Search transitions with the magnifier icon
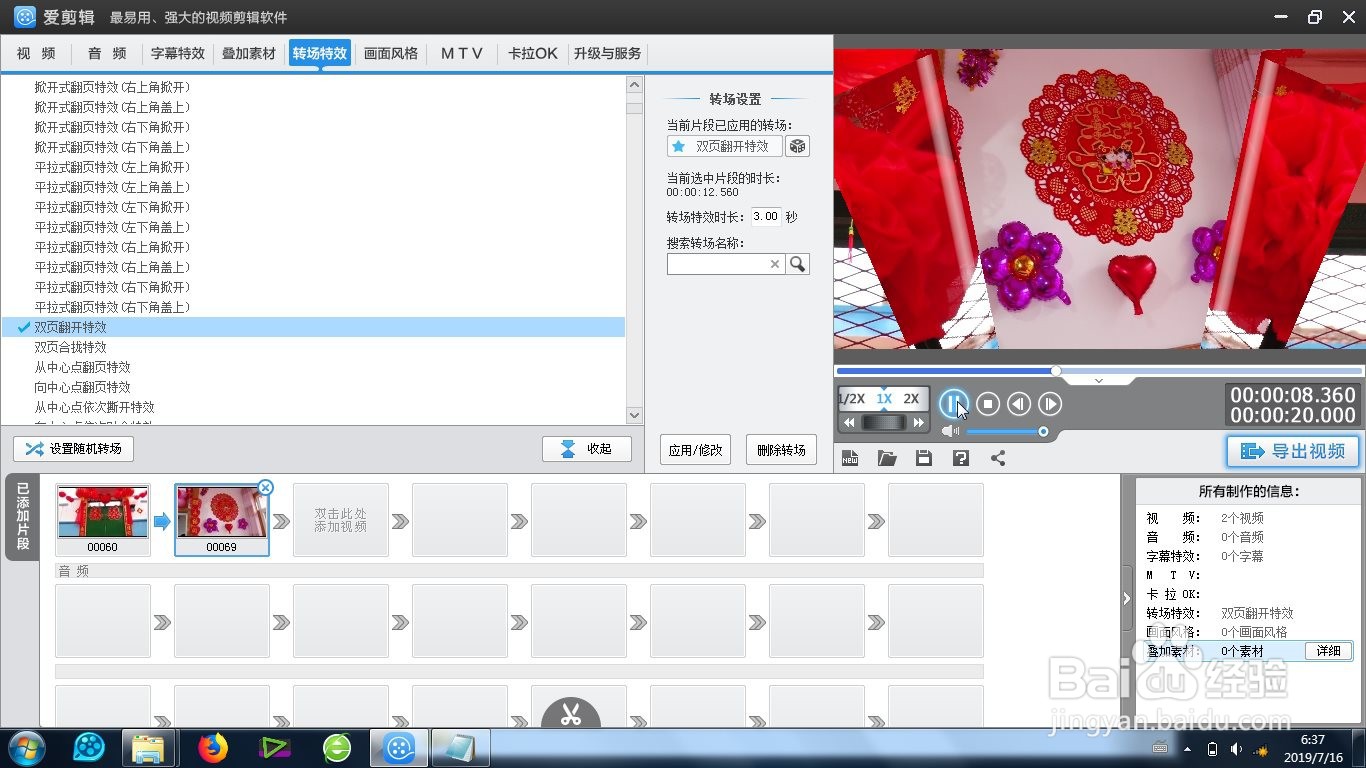The height and width of the screenshot is (768, 1366). tap(797, 264)
